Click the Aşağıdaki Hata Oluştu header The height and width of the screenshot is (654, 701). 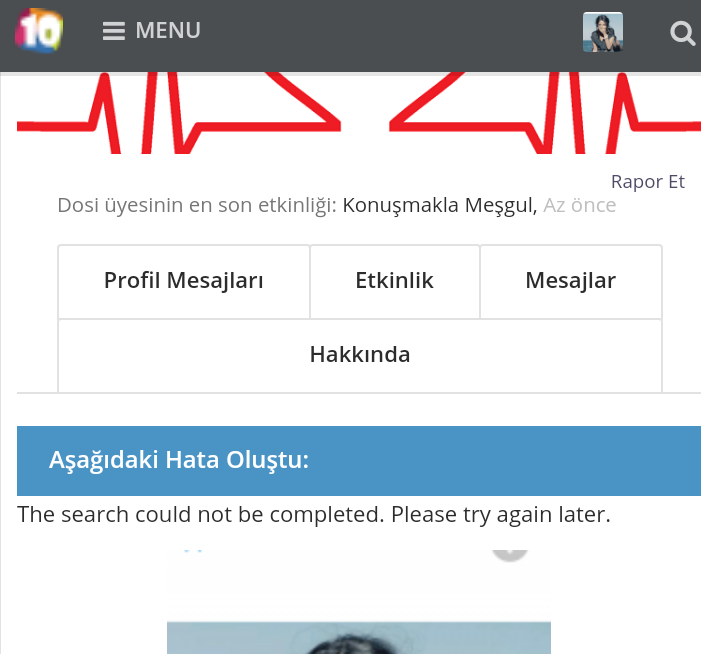click(x=179, y=460)
